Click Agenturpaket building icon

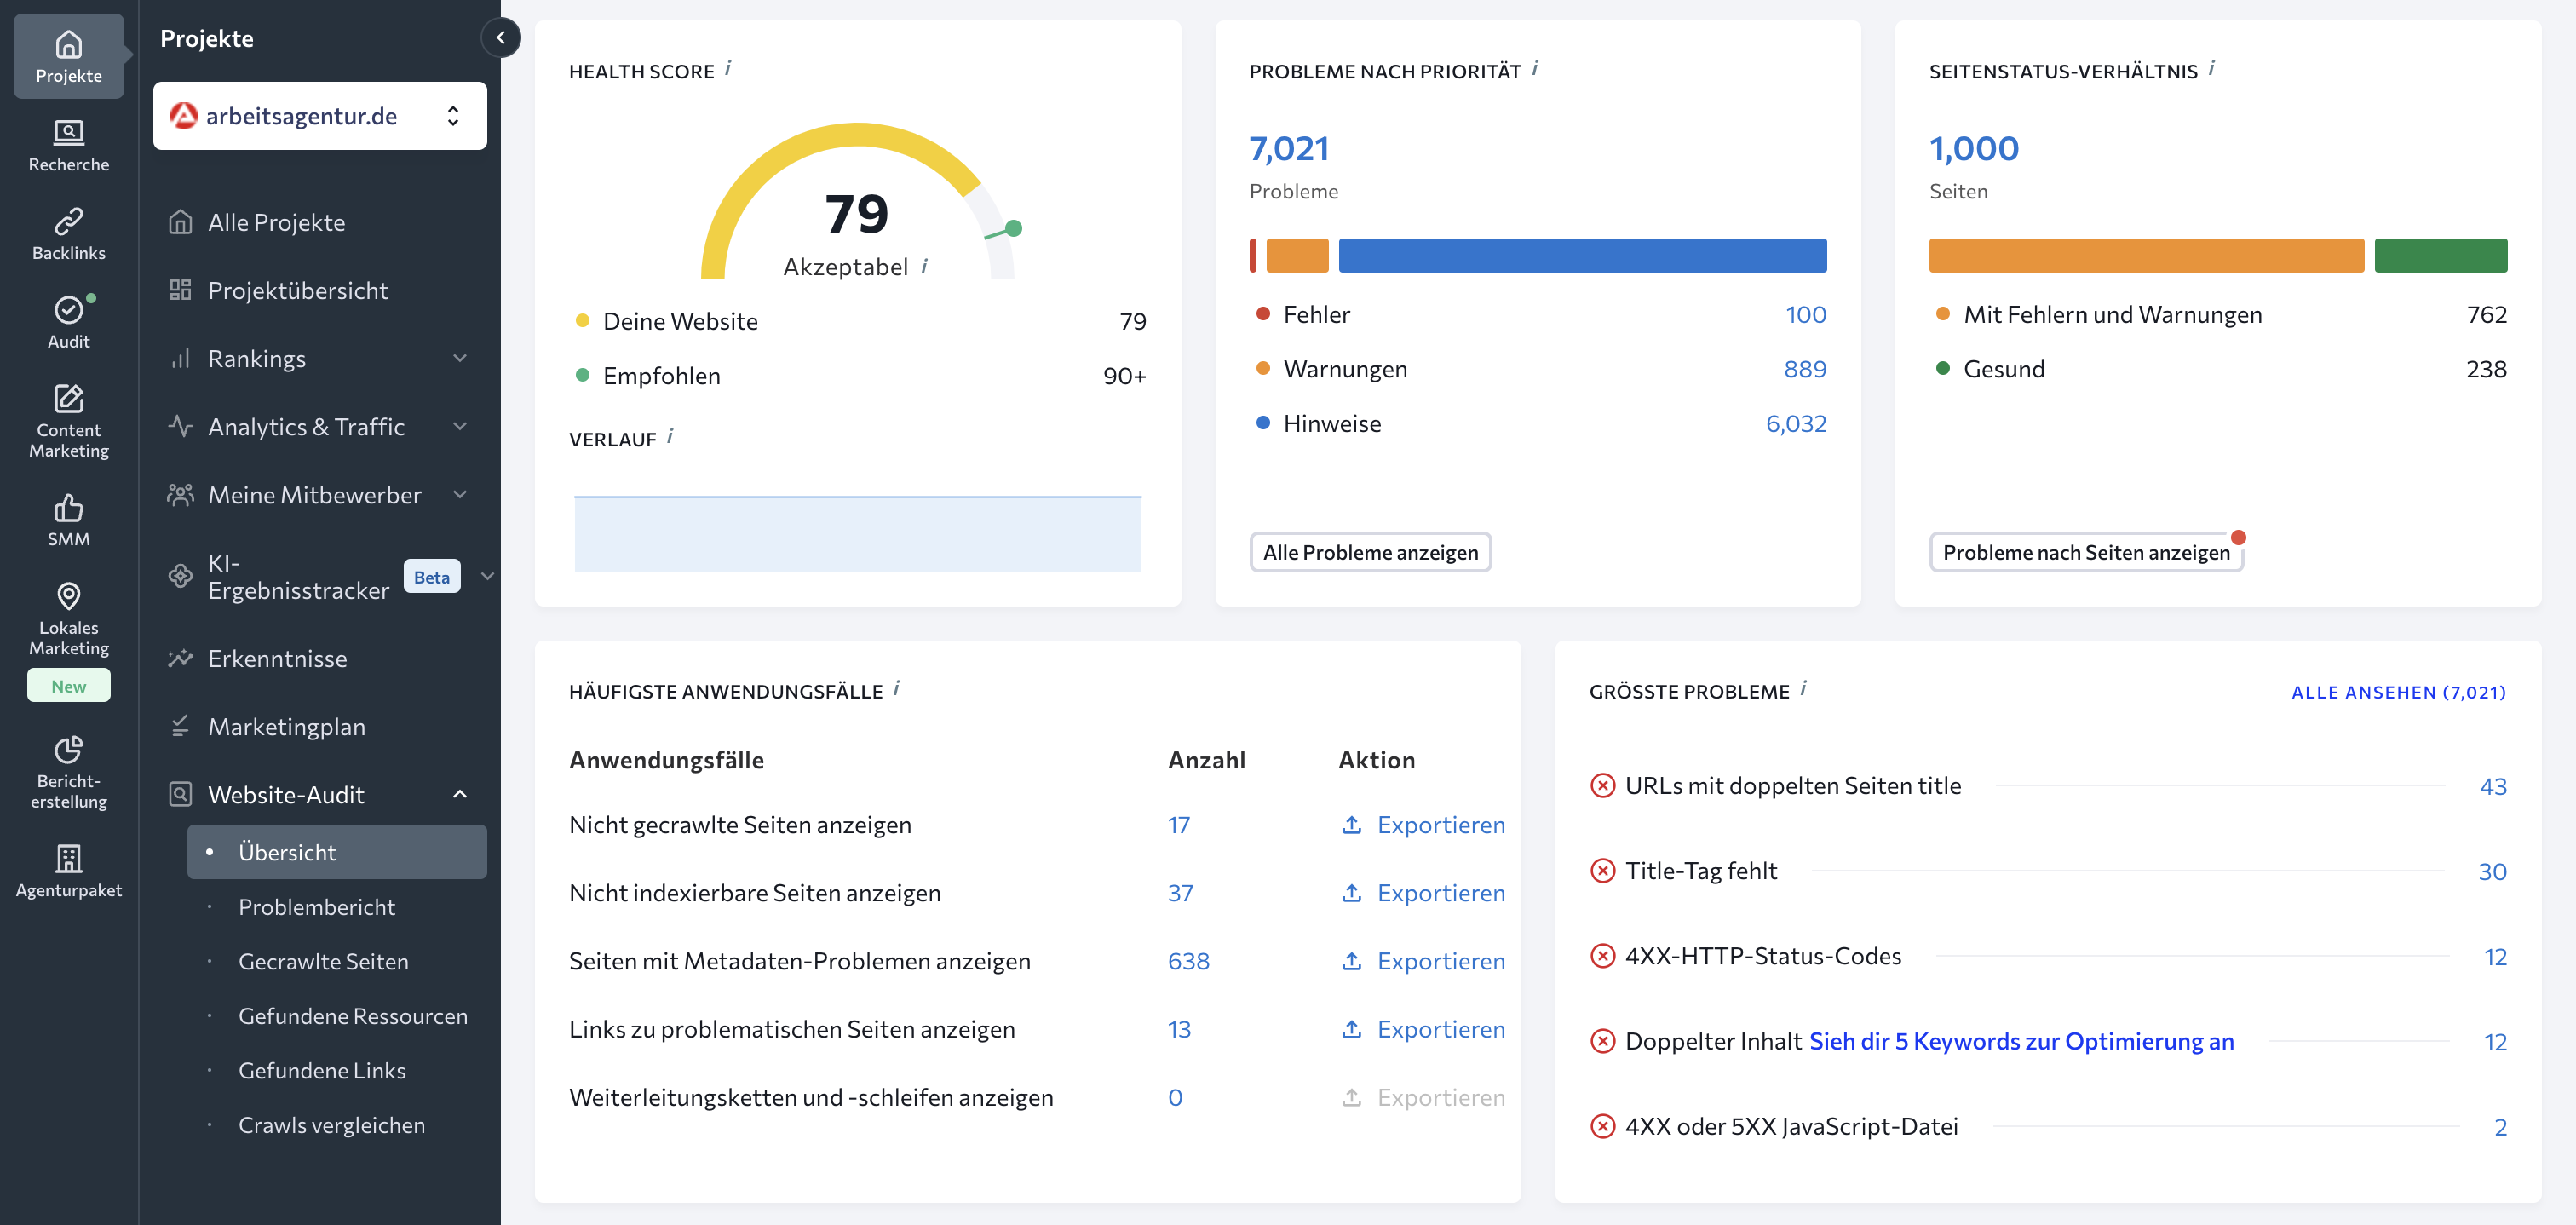click(x=68, y=858)
